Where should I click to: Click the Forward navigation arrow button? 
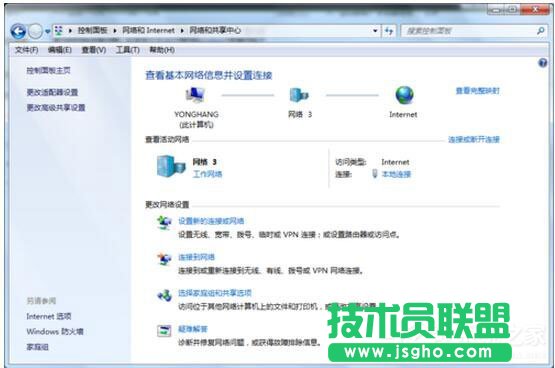[x=35, y=31]
